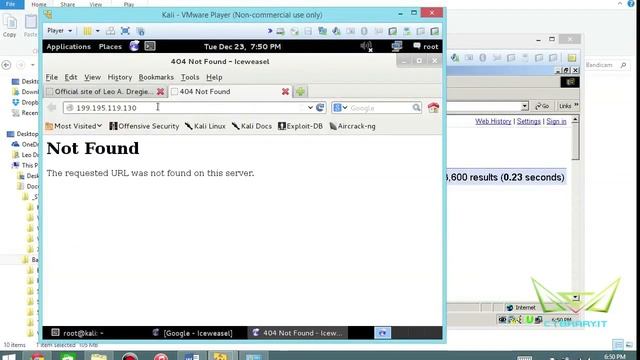The width and height of the screenshot is (640, 360).
Task: Open the root user menu
Action: (x=426, y=47)
